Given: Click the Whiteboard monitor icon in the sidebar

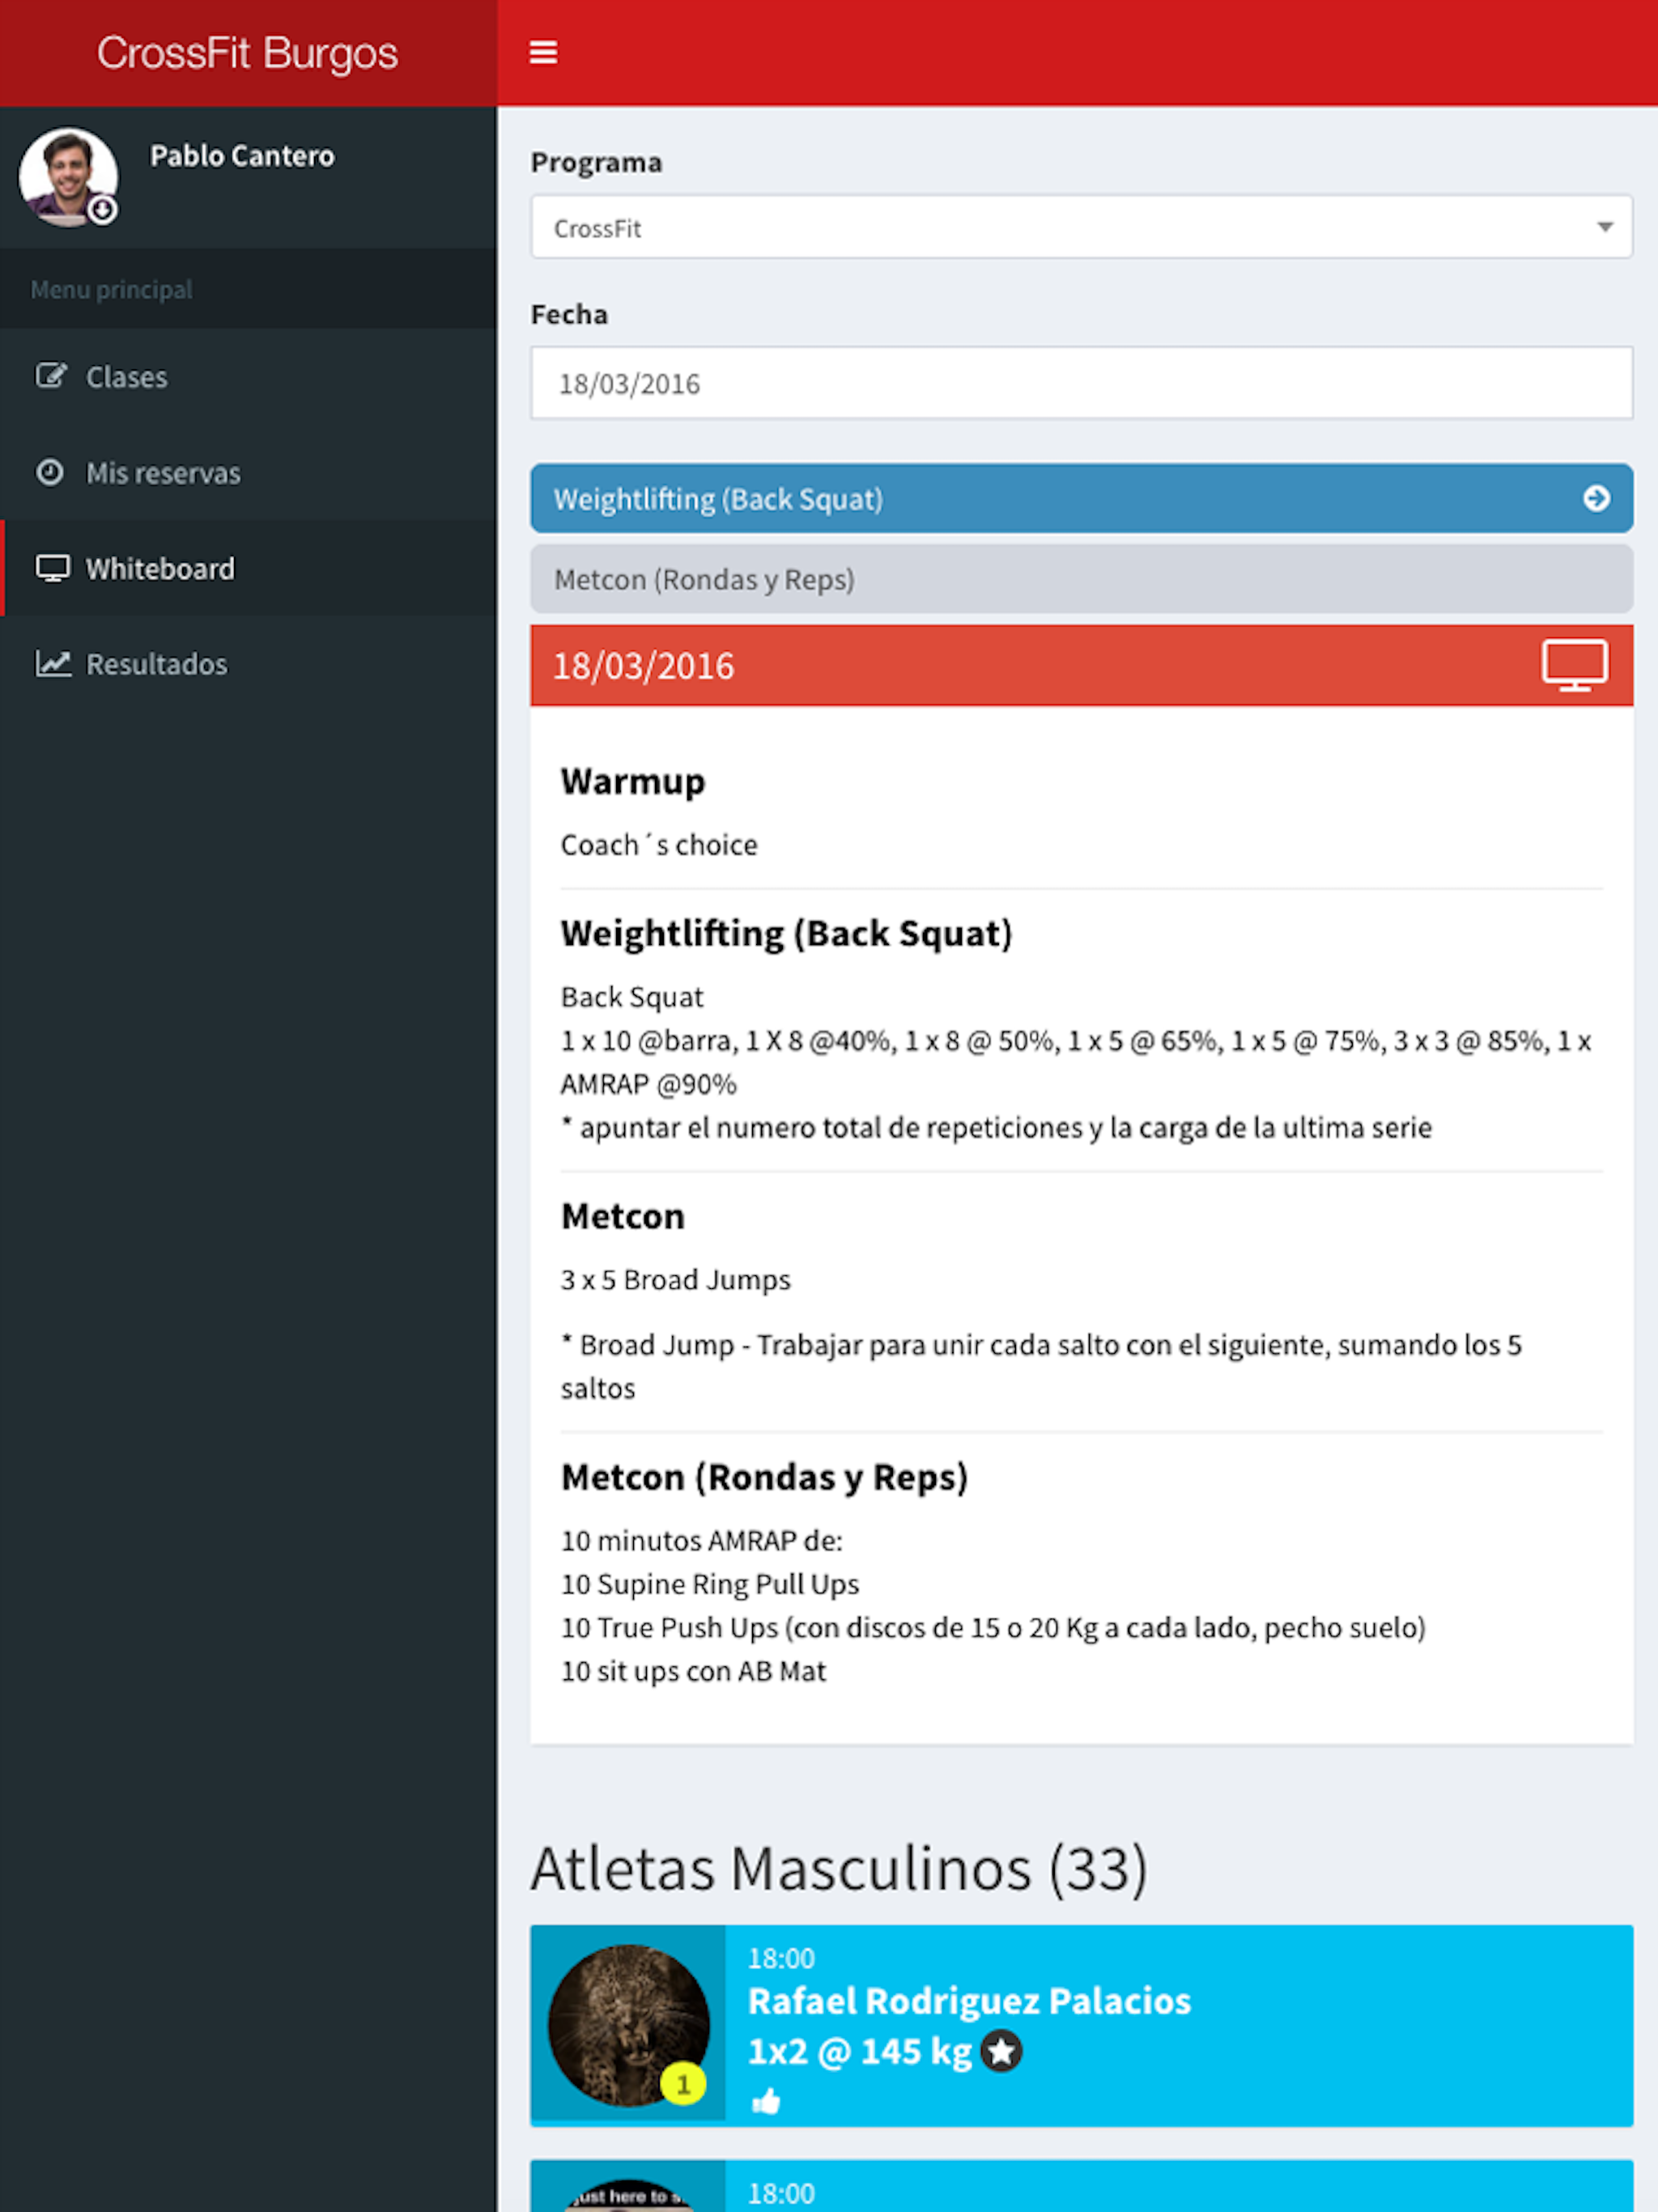Looking at the screenshot, I should click(53, 568).
